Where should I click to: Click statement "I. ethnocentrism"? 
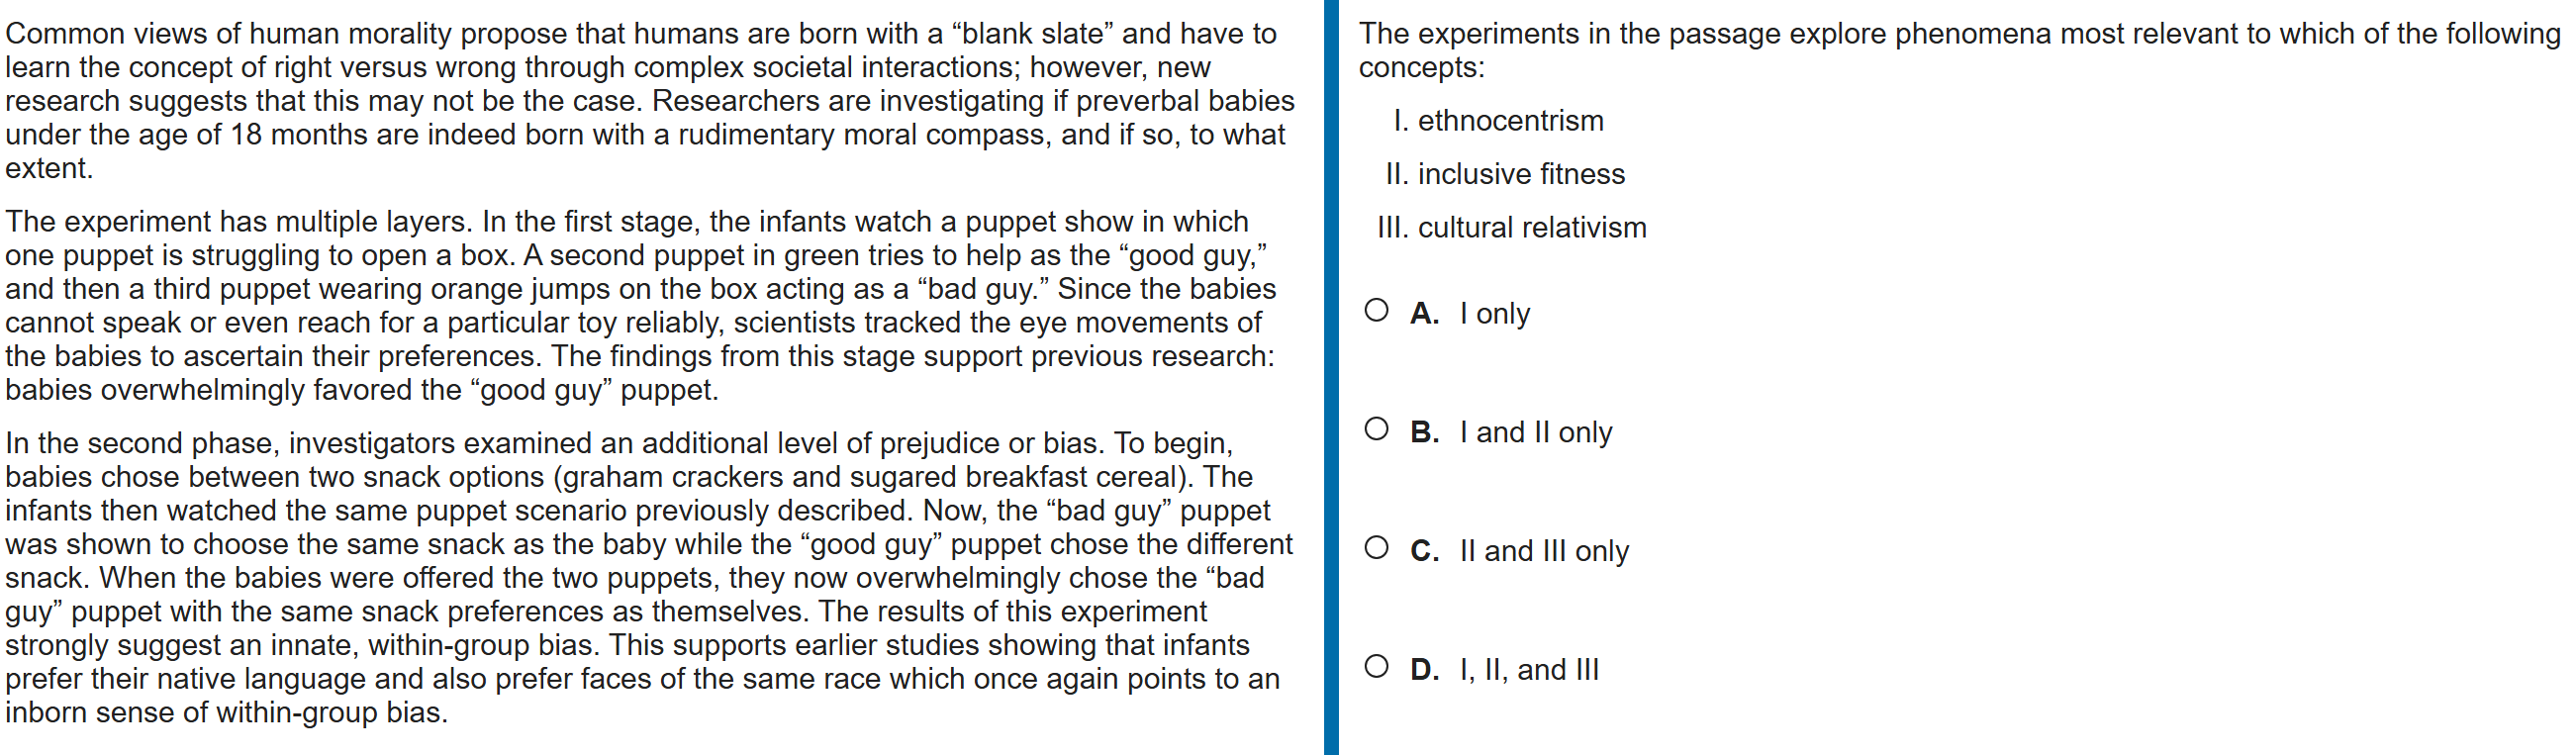pyautogui.click(x=1498, y=121)
